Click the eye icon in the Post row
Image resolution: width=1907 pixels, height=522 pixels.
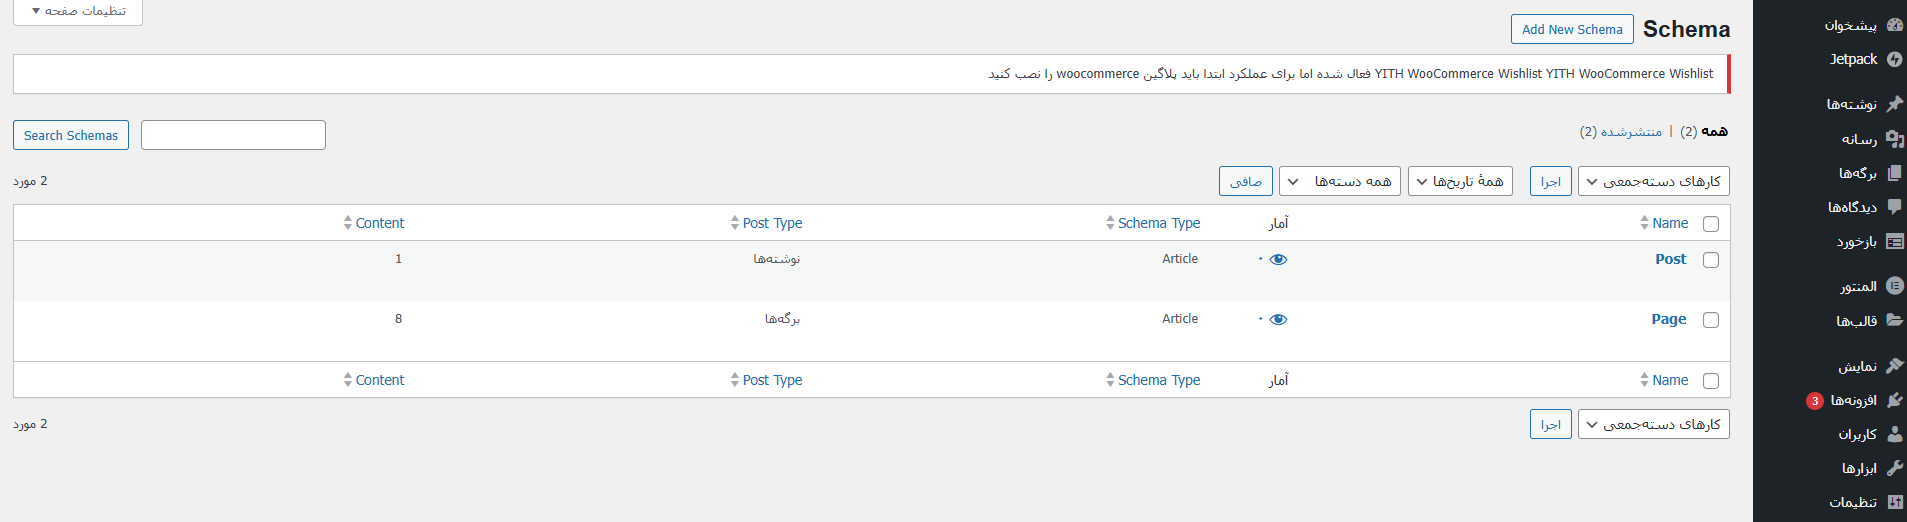tap(1278, 259)
